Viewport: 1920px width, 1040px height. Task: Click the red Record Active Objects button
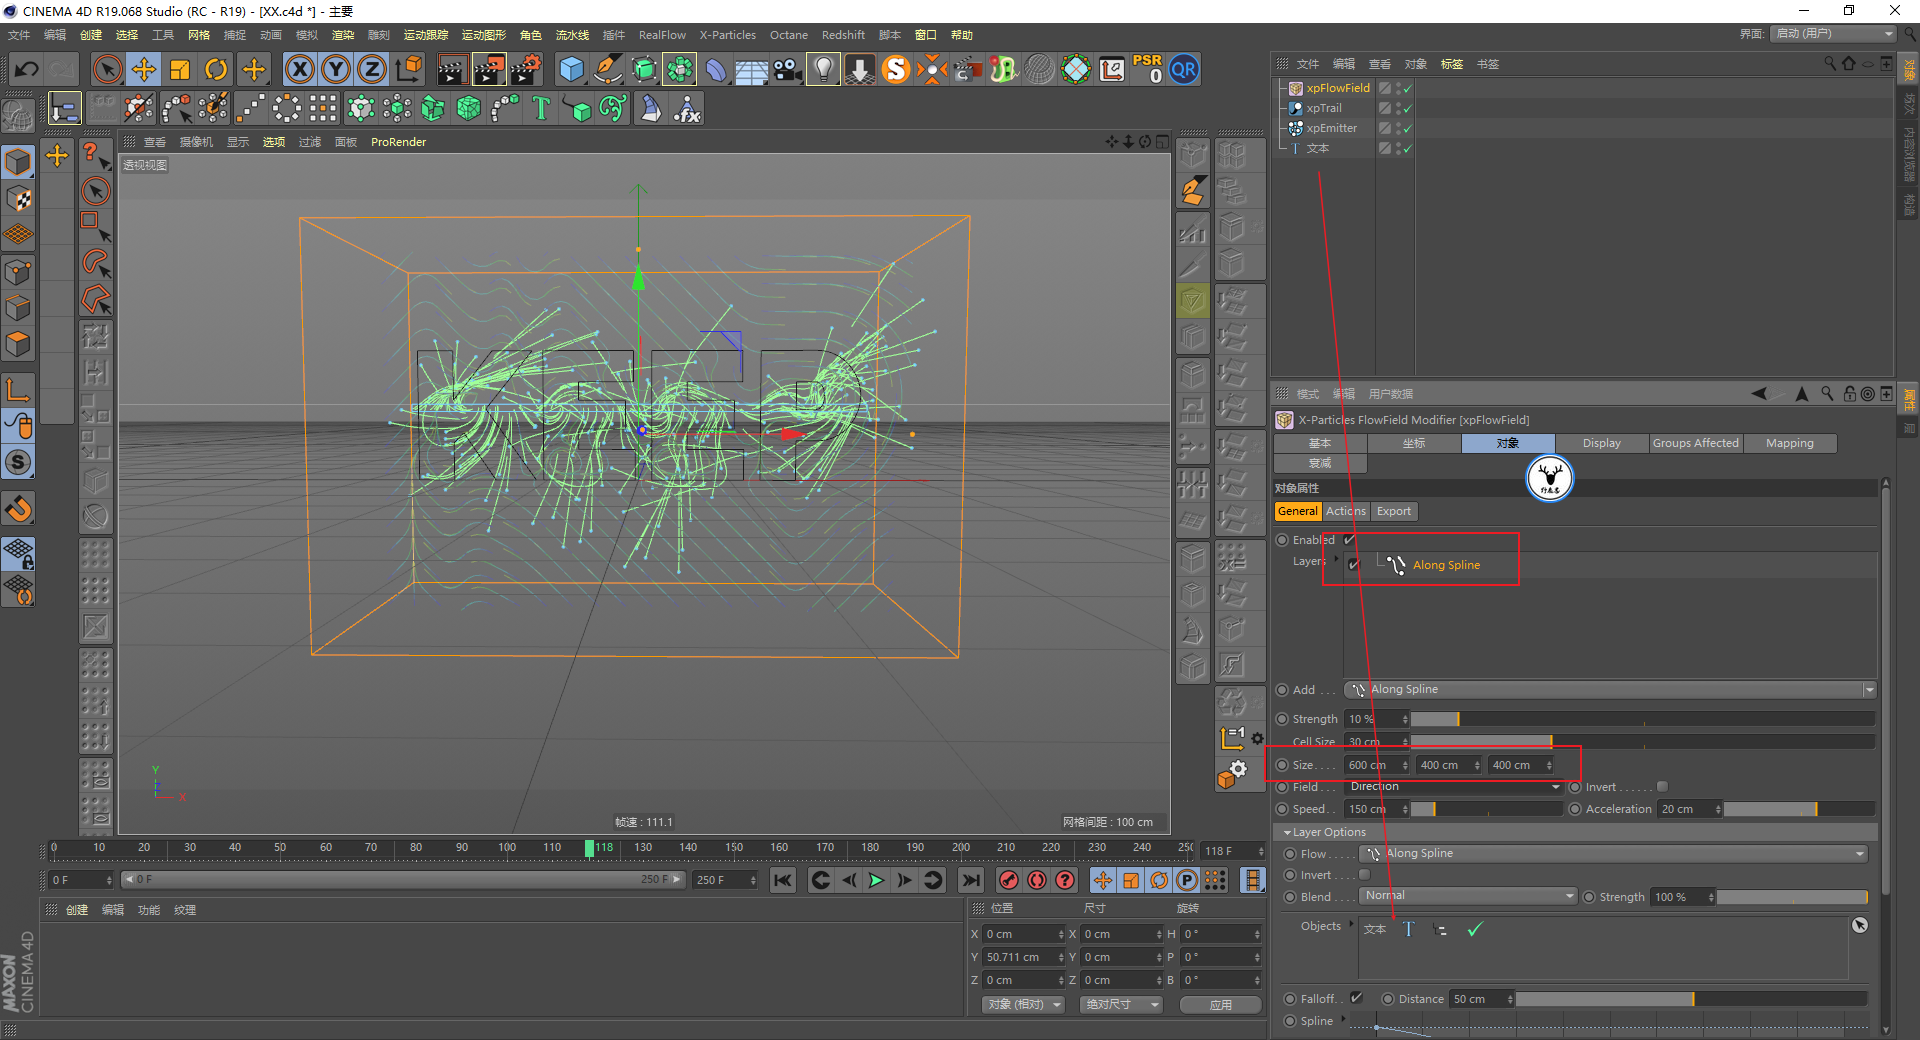[x=1009, y=880]
